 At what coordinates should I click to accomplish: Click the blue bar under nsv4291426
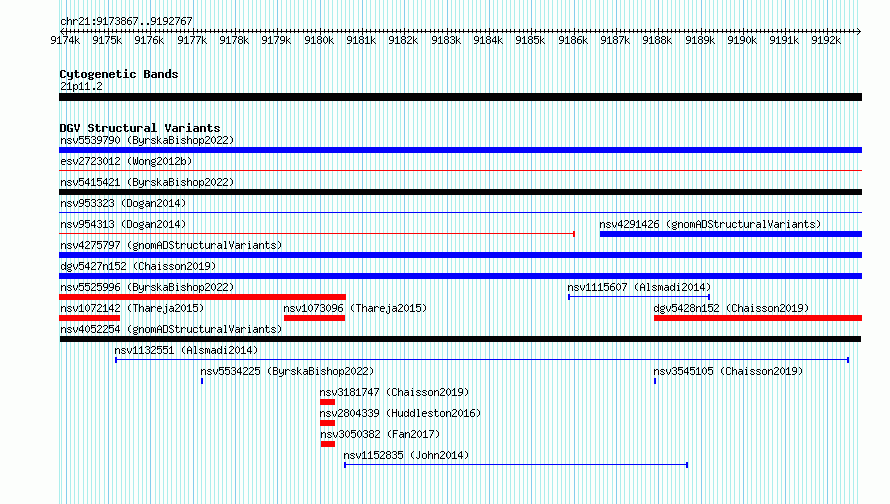731,234
